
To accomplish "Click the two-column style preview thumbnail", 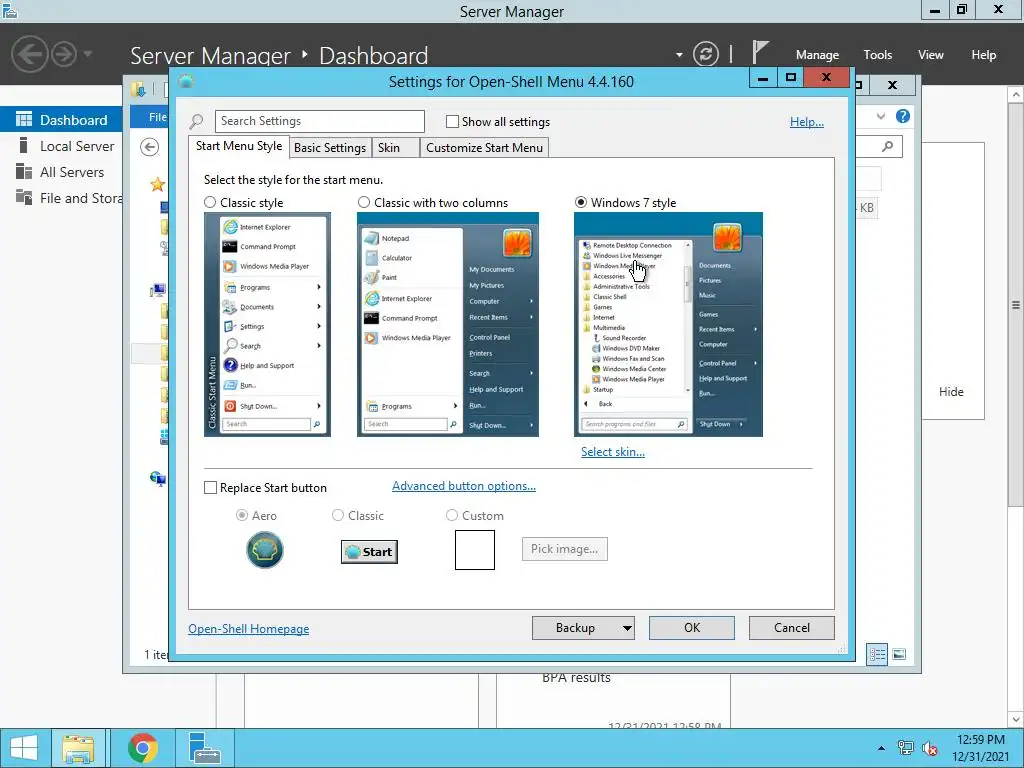I will pos(448,325).
